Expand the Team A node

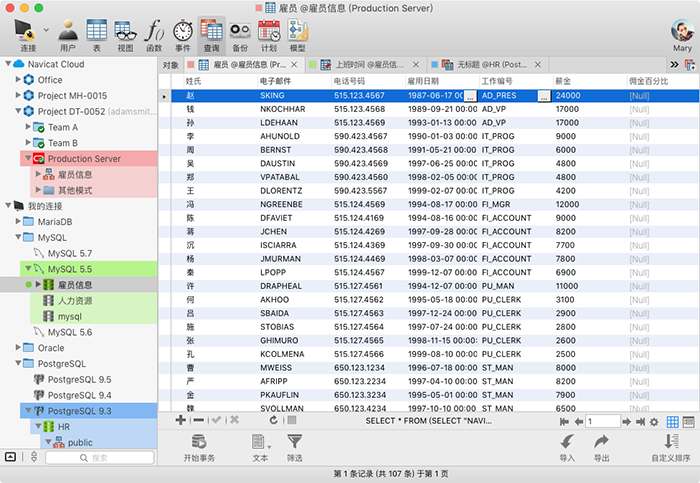pos(28,127)
